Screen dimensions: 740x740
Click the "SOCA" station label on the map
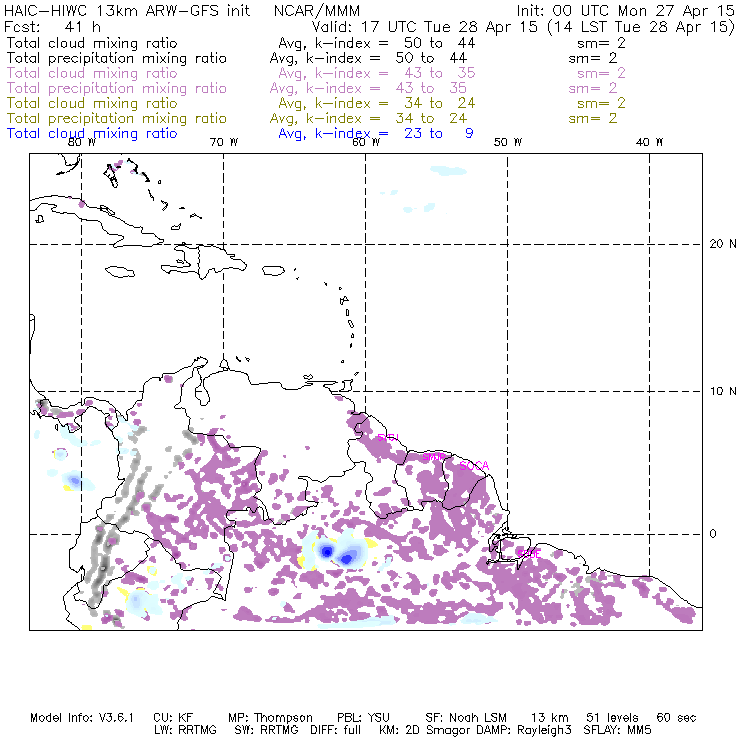click(x=474, y=466)
